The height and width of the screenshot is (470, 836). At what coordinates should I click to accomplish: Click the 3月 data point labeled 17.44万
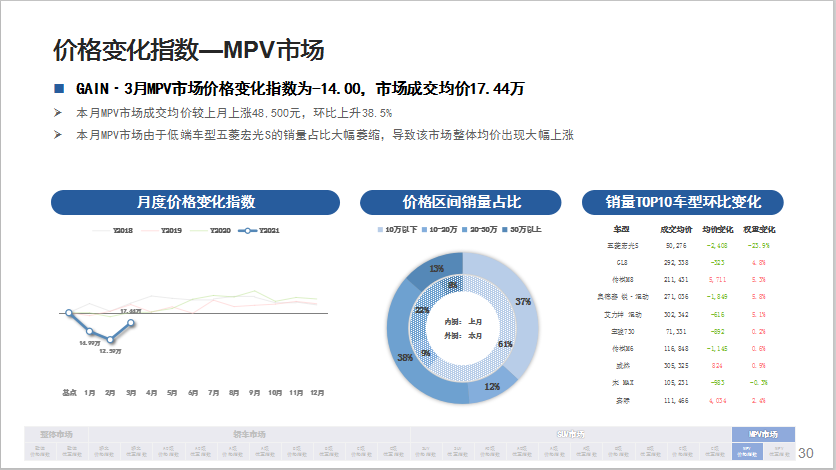click(x=131, y=322)
